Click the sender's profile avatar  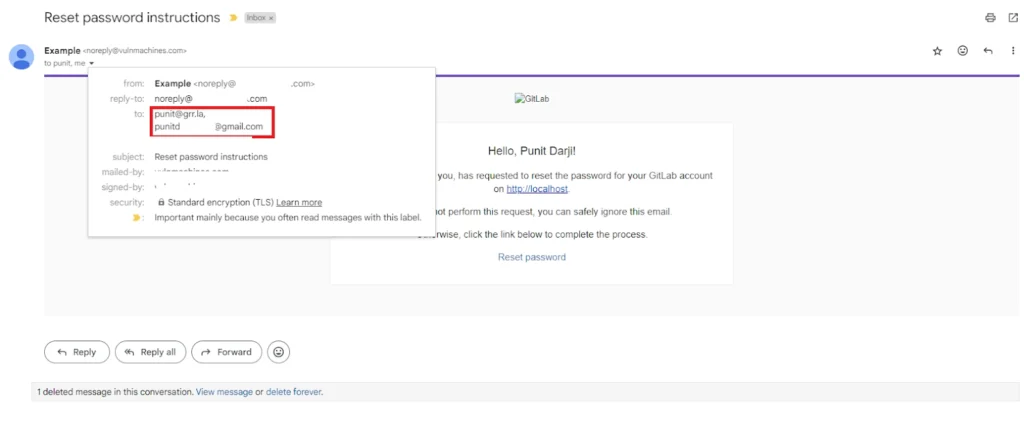coord(21,56)
